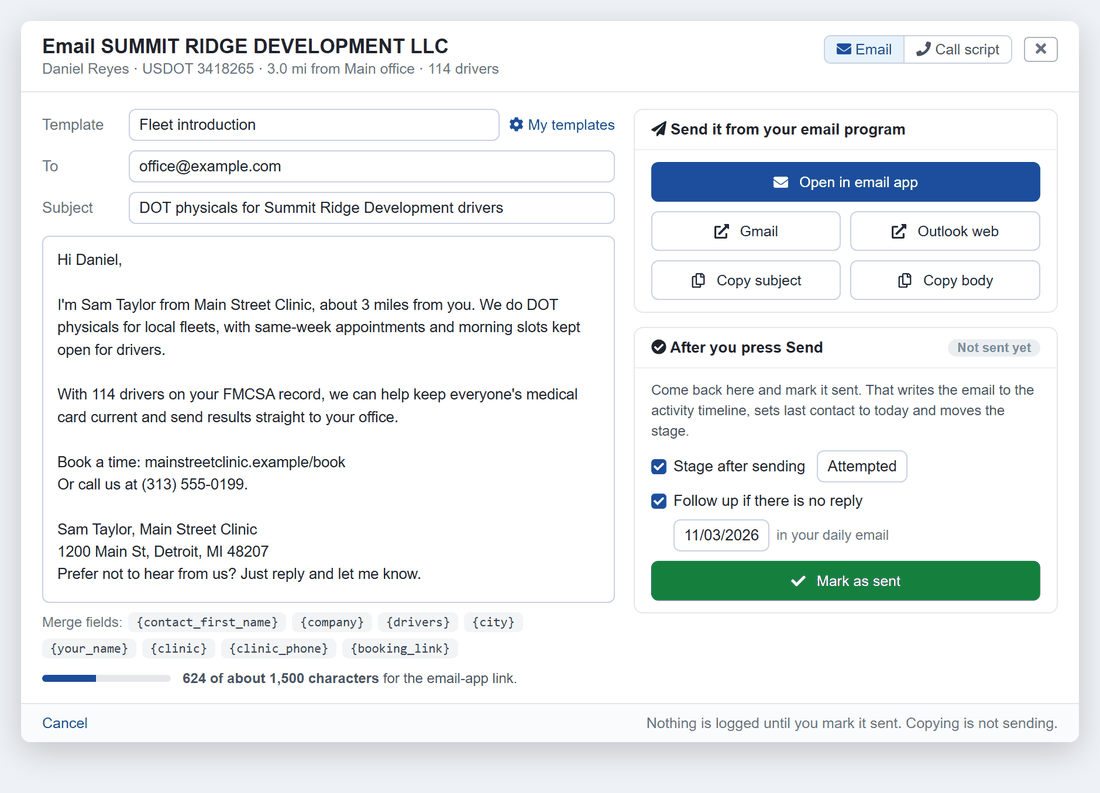Viewport: 1100px width, 793px height.
Task: Click the dialog title Email SUMMIT RIDGE DEVELOPMENT LLC
Action: (245, 46)
